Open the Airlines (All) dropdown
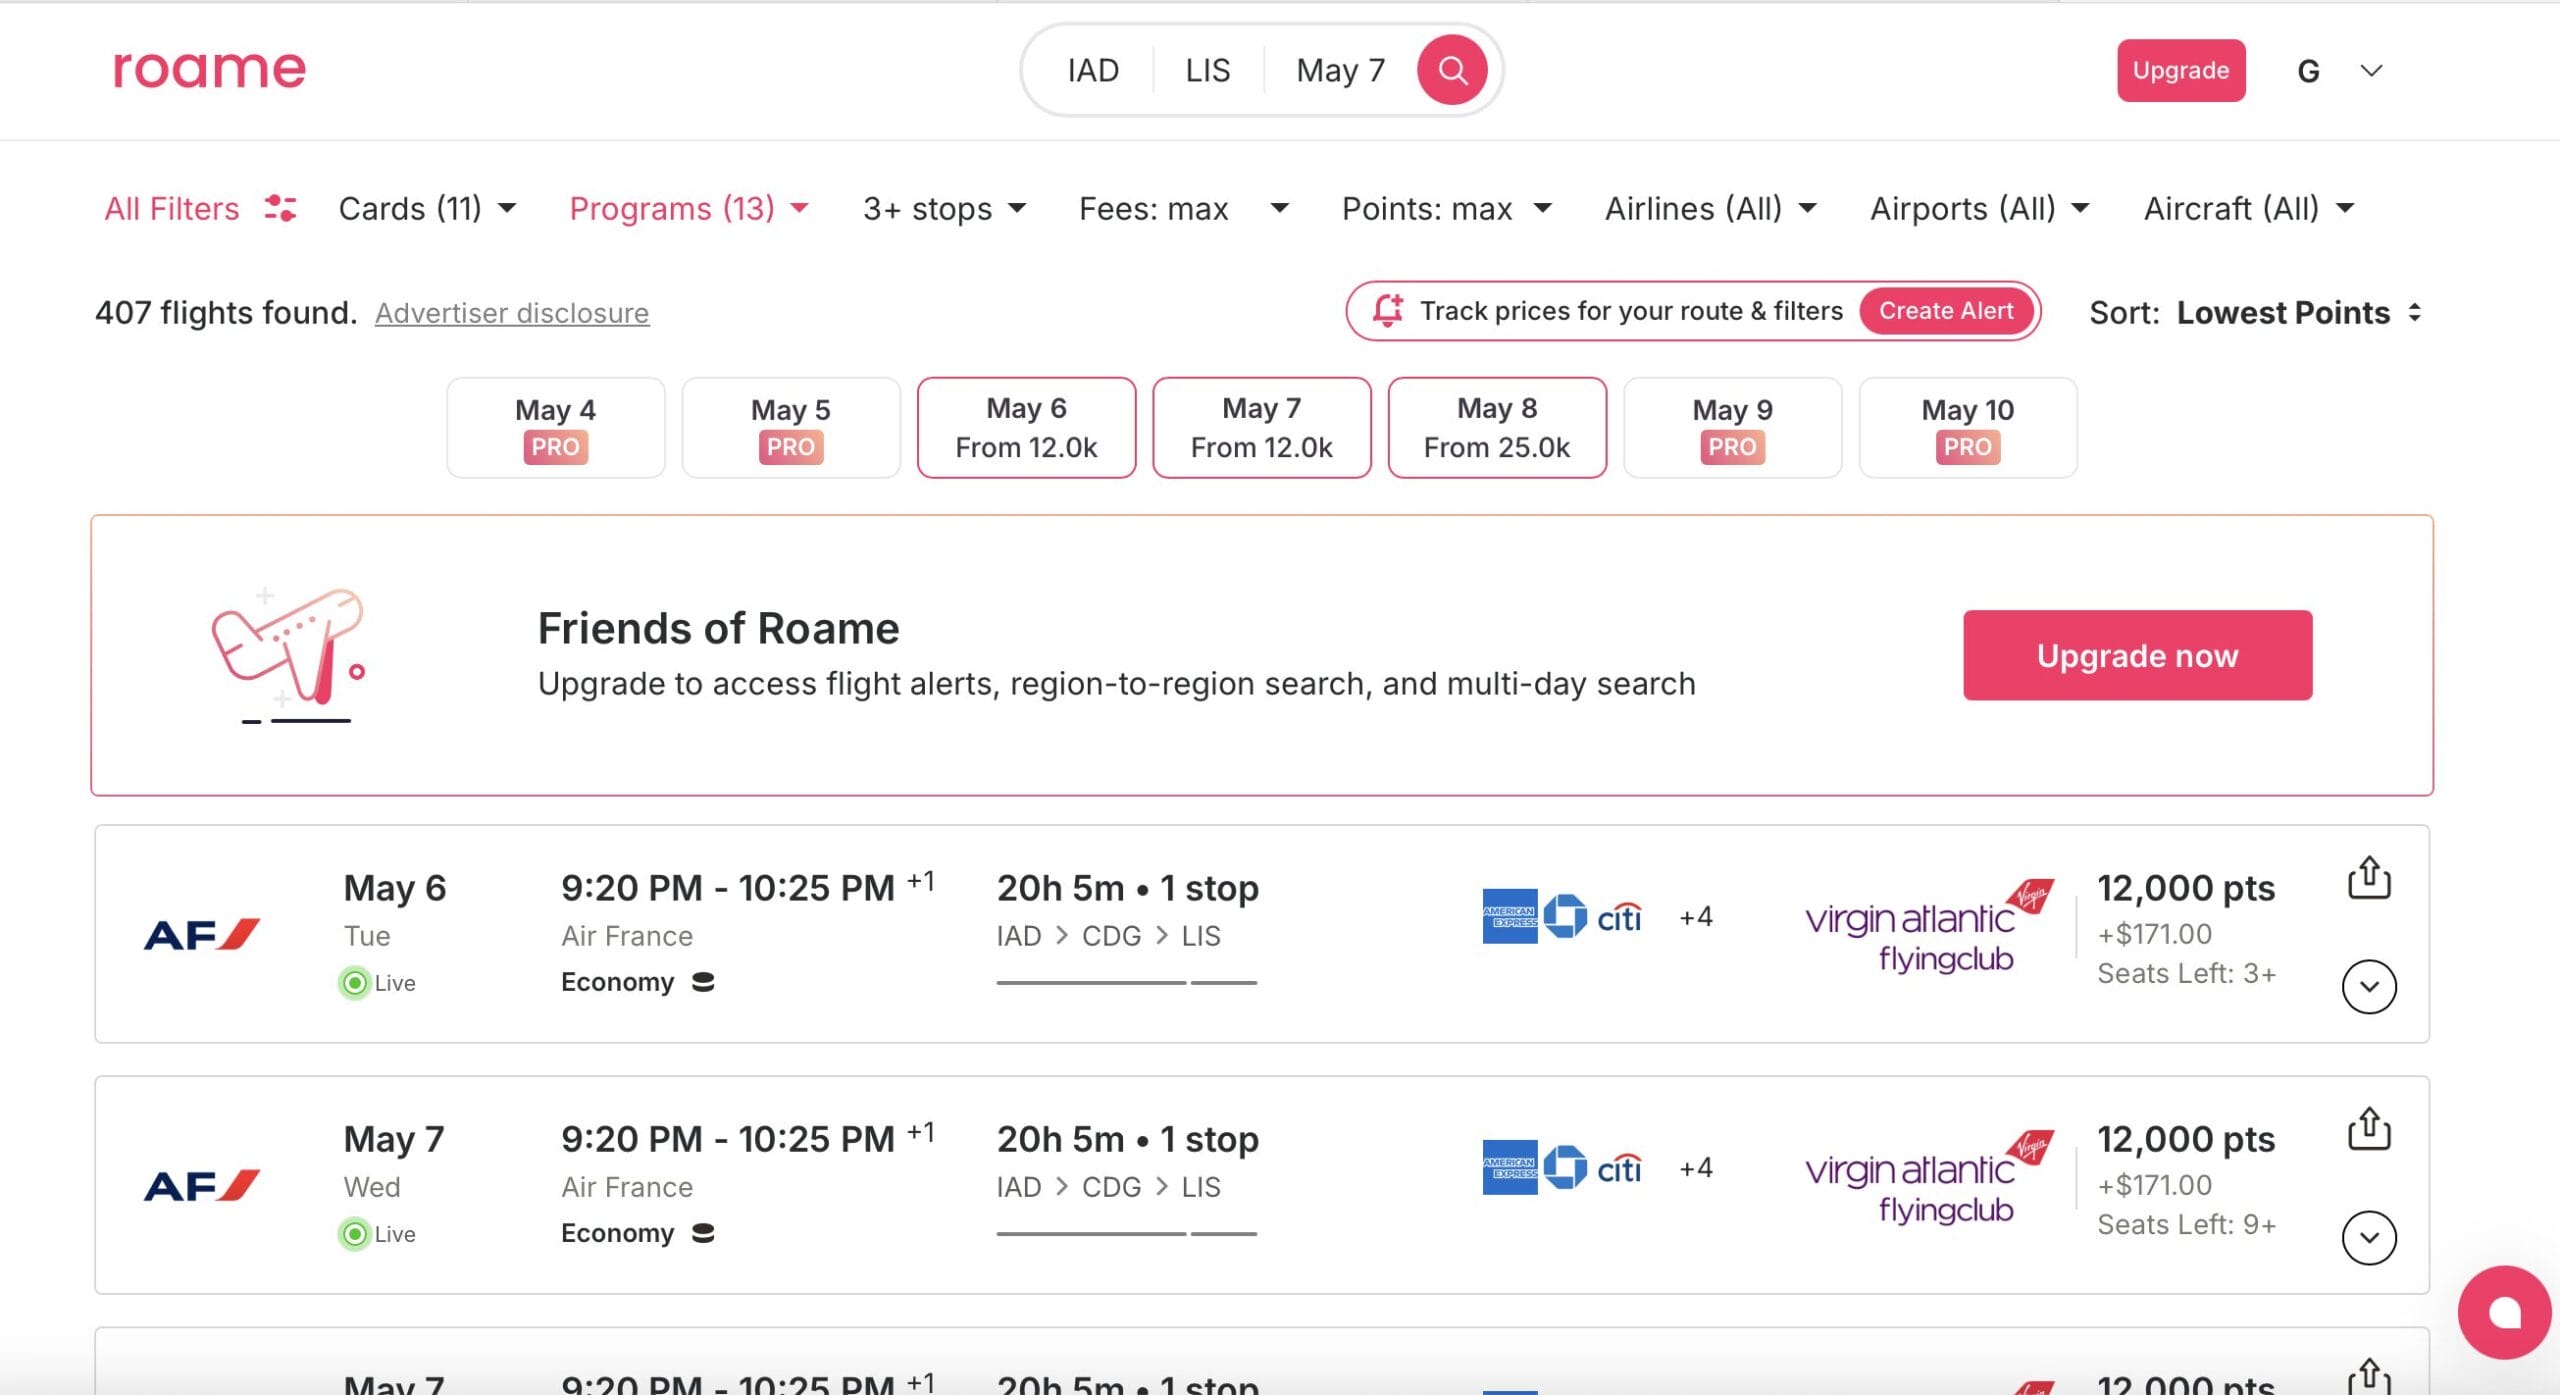Screen dimensions: 2560x1395 [1711, 208]
